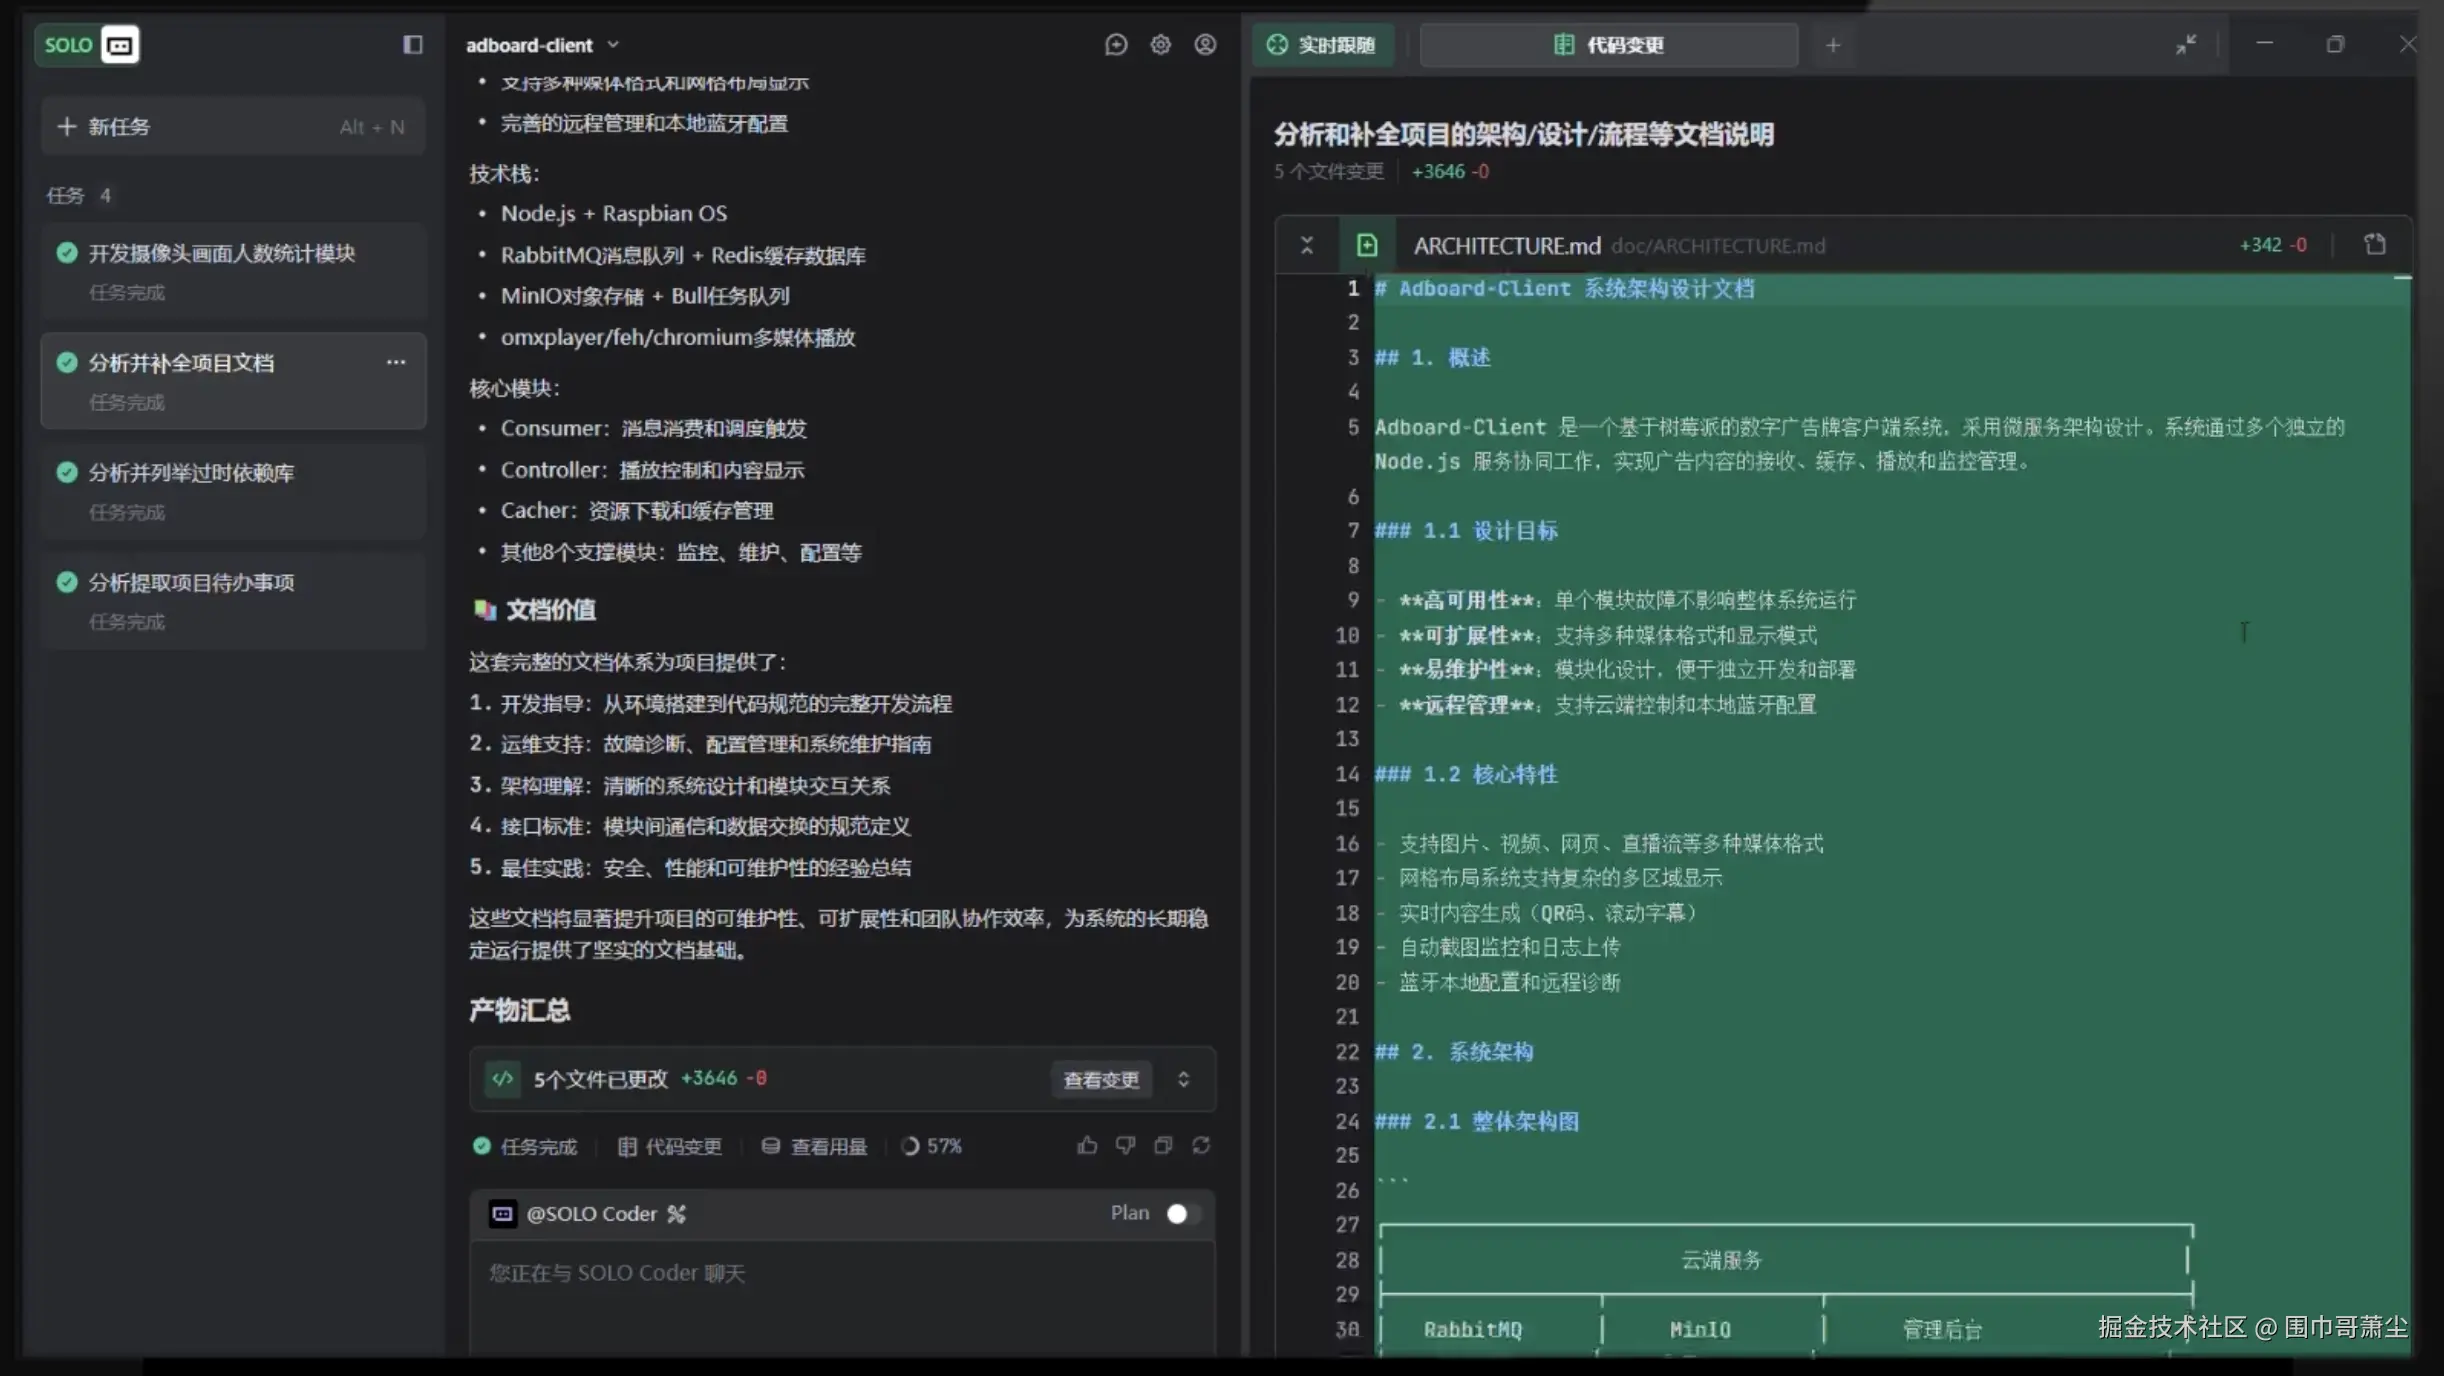Screen dimensions: 2444x1376
Task: Click the Consumer: 消息消费和调度触发 bullet
Action: click(x=654, y=429)
